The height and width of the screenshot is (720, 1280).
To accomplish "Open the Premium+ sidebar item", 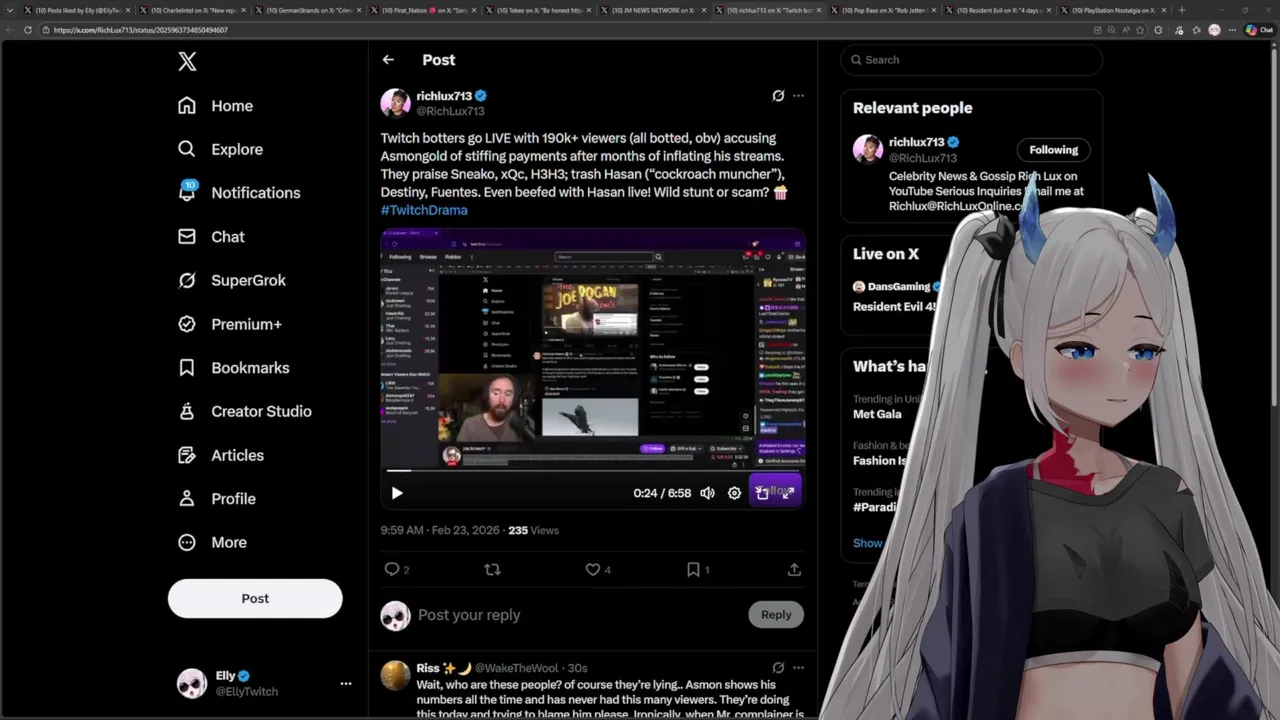I will tap(230, 324).
